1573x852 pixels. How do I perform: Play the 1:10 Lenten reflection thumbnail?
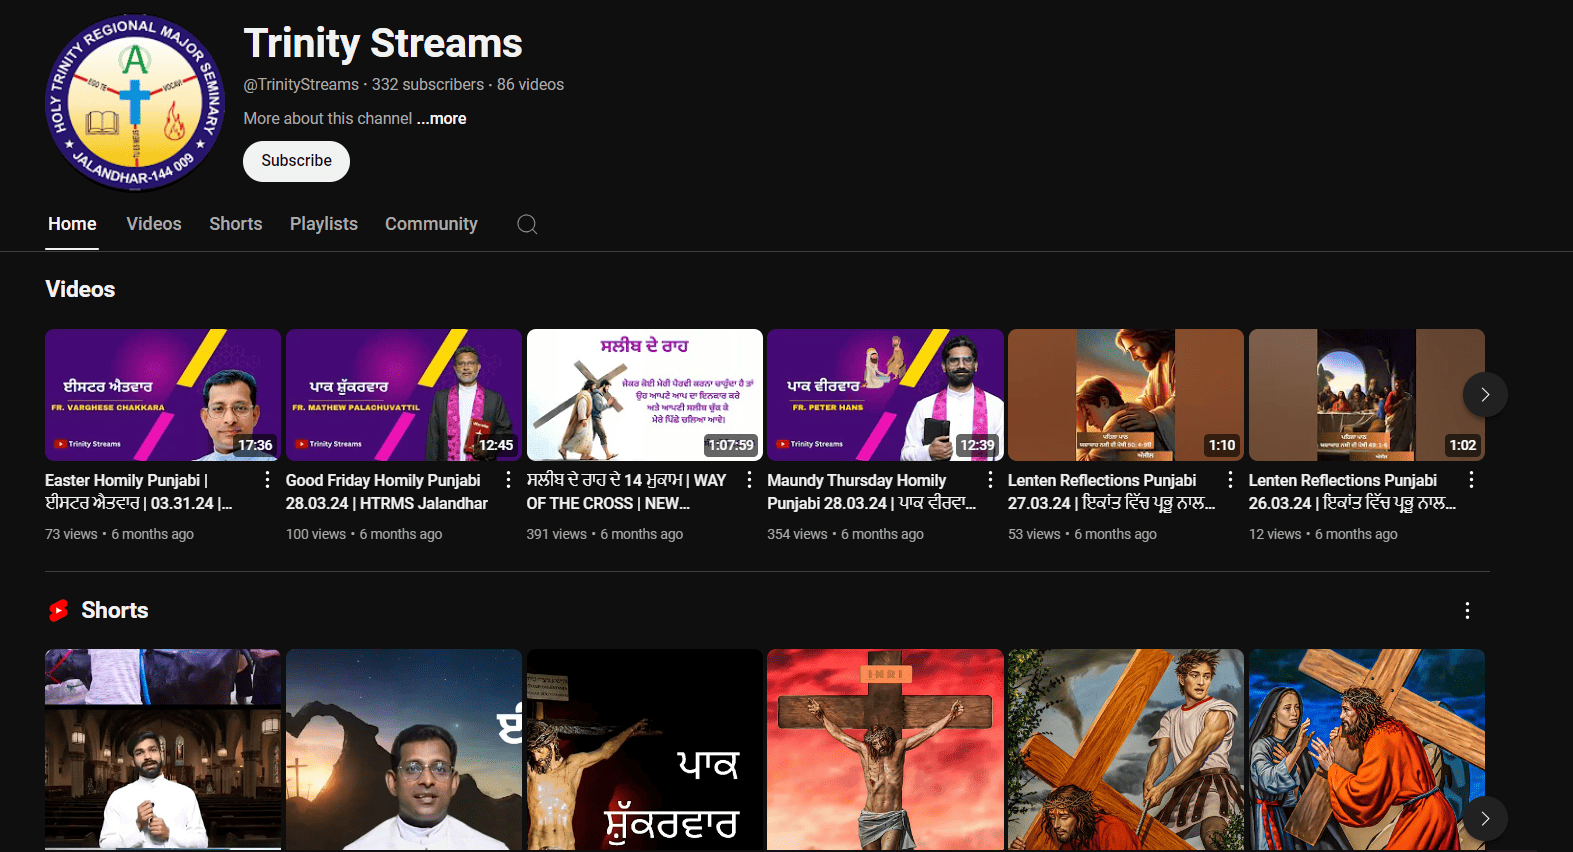click(x=1126, y=395)
